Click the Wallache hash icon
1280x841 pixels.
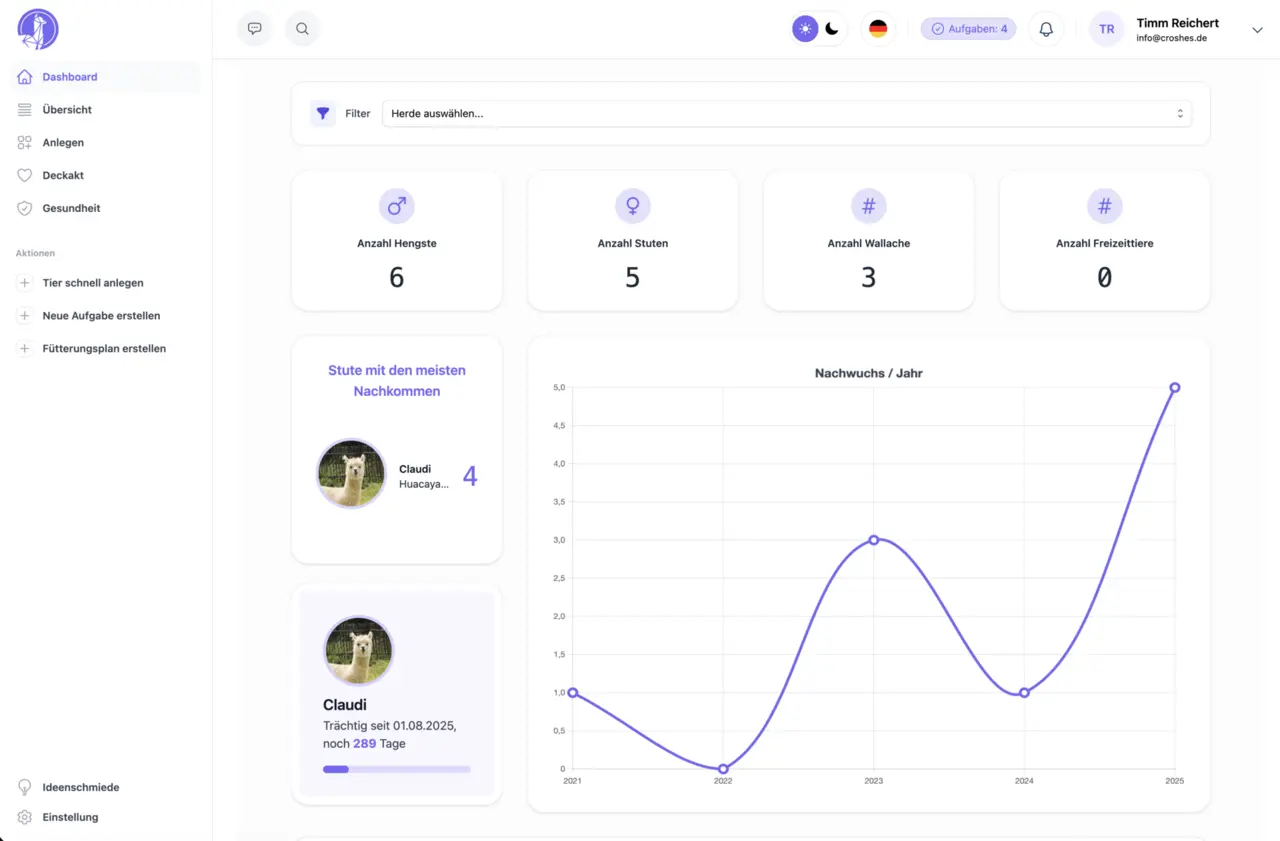(x=868, y=205)
